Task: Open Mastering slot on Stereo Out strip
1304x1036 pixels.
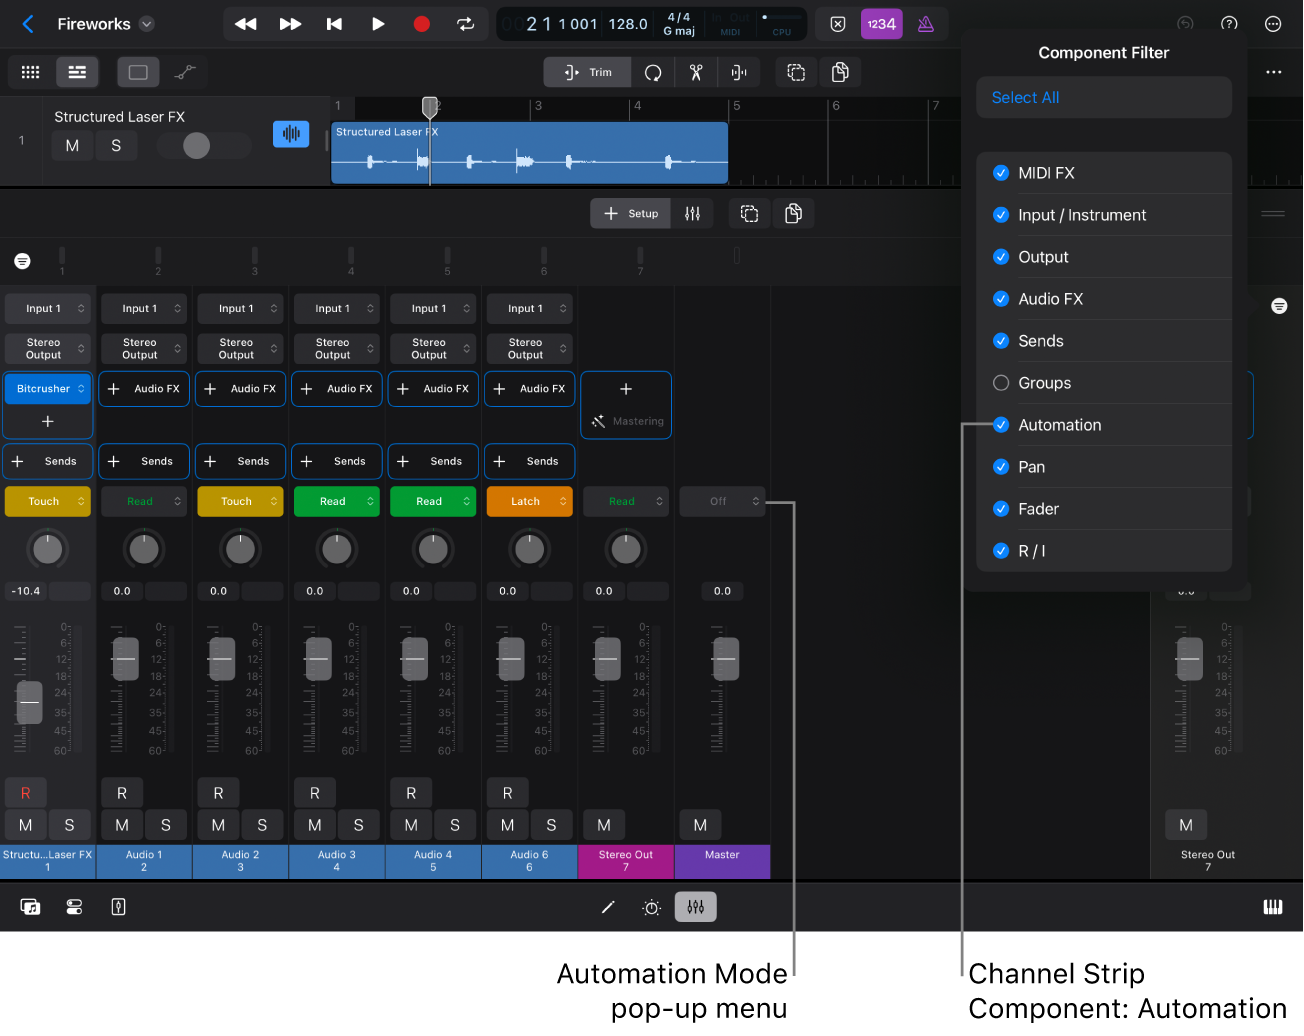Action: (x=627, y=421)
